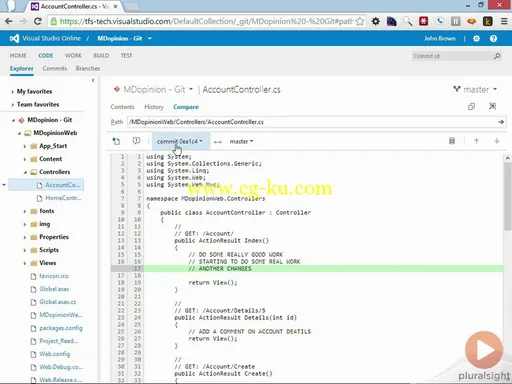Image resolution: width=512 pixels, height=384 pixels.
Task: Click the red asterisk extension icon
Action: coord(423,21)
